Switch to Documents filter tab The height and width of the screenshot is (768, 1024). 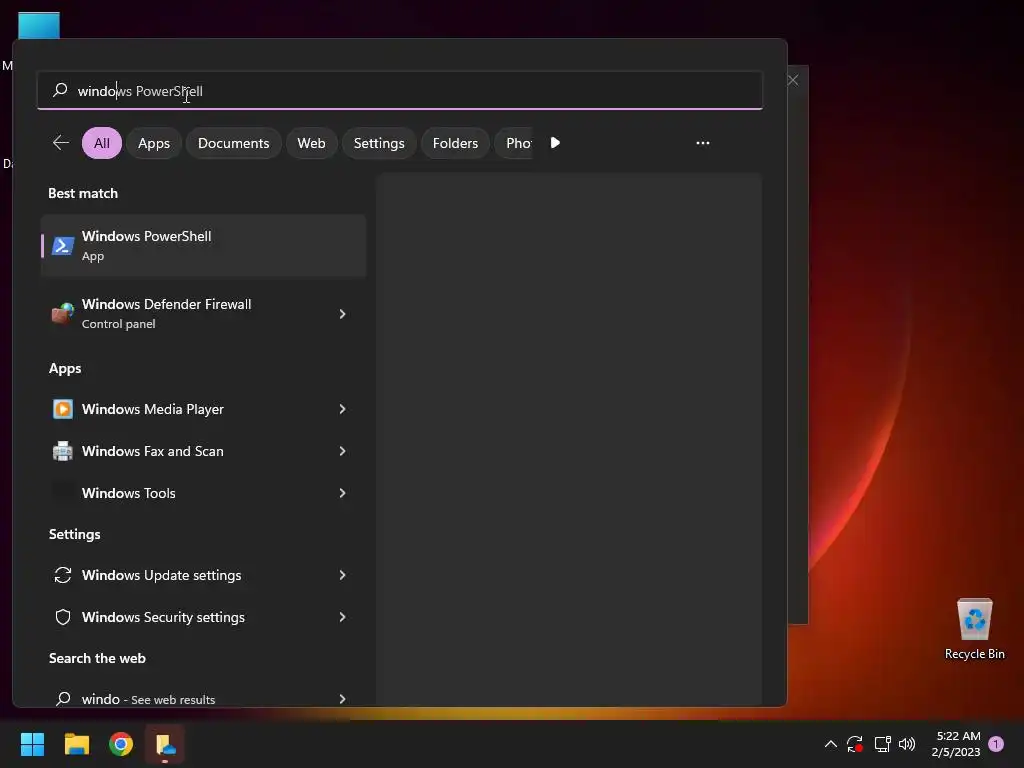[233, 143]
